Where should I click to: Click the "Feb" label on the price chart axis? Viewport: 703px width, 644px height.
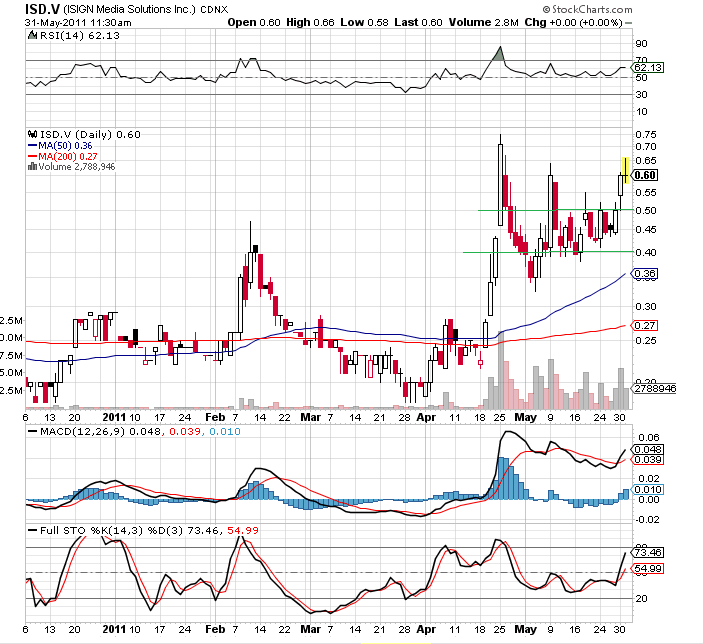(215, 417)
